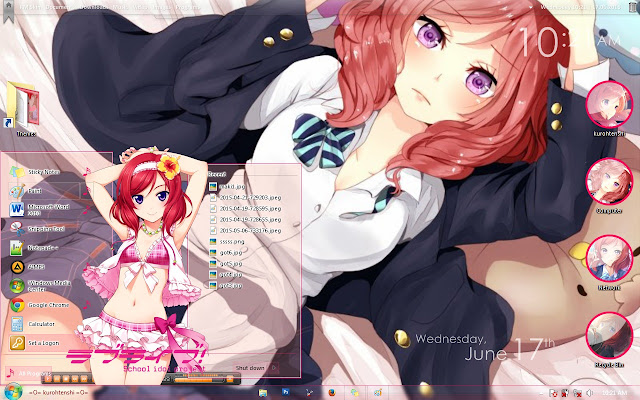Open recent file got6.jpg
Image resolution: width=640 pixels, height=400 pixels.
point(226,253)
